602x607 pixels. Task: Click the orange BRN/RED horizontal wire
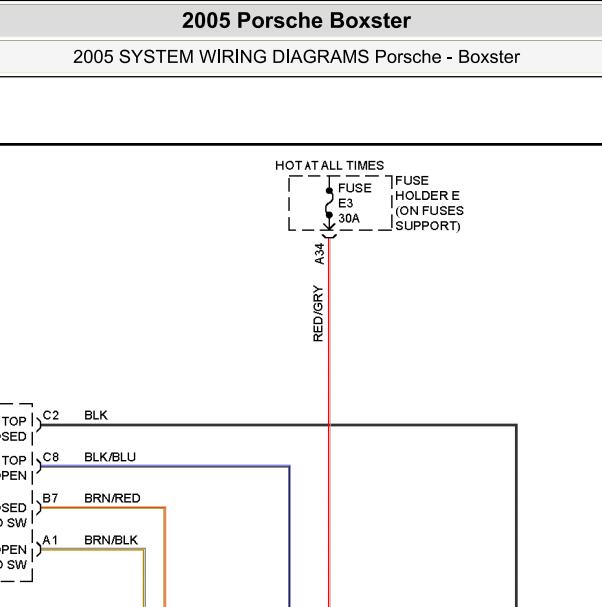[103, 508]
